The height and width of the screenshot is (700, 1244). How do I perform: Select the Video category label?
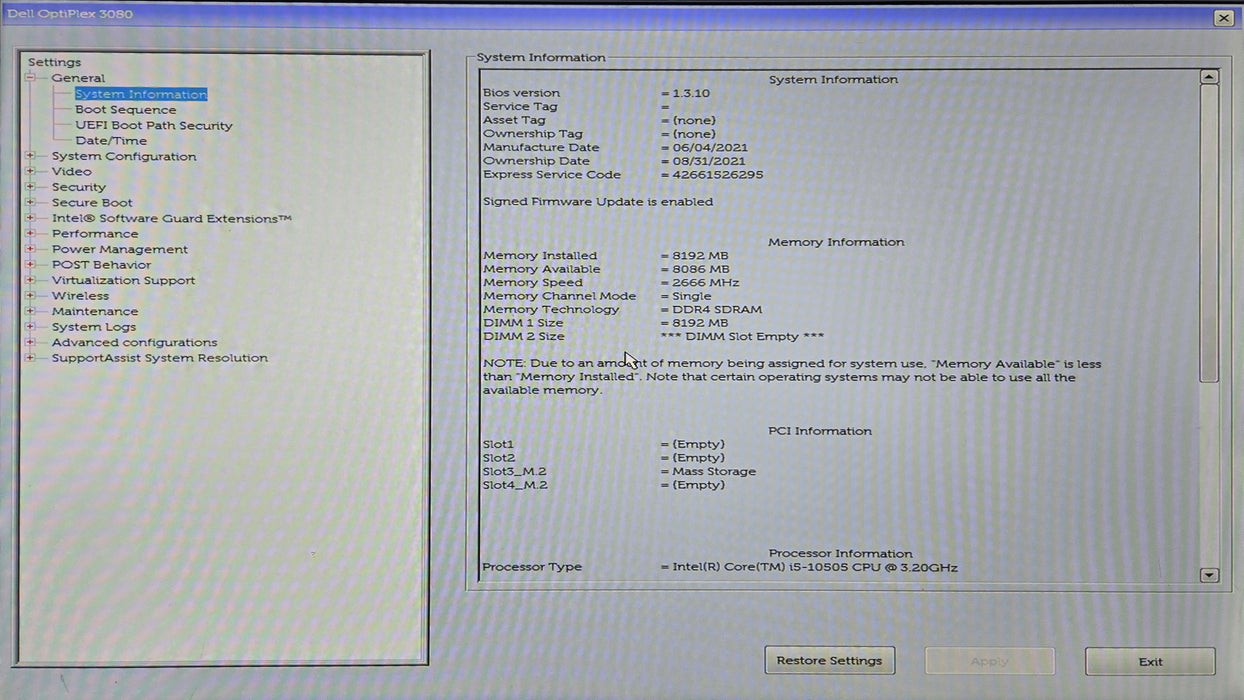[x=72, y=172]
